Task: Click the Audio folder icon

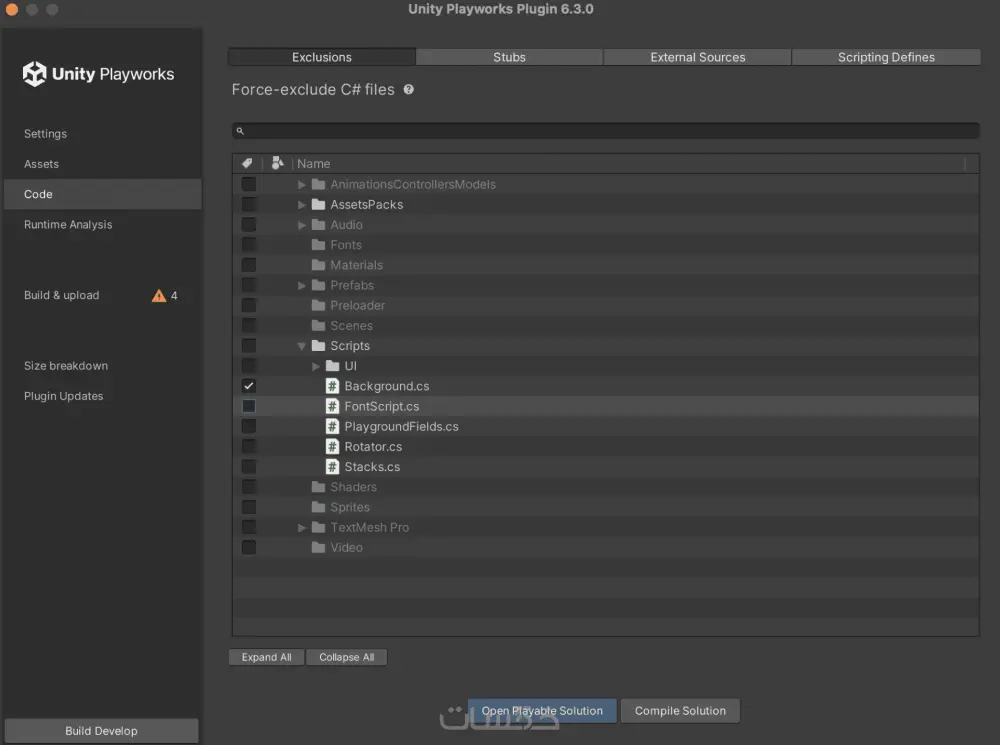Action: tap(318, 225)
